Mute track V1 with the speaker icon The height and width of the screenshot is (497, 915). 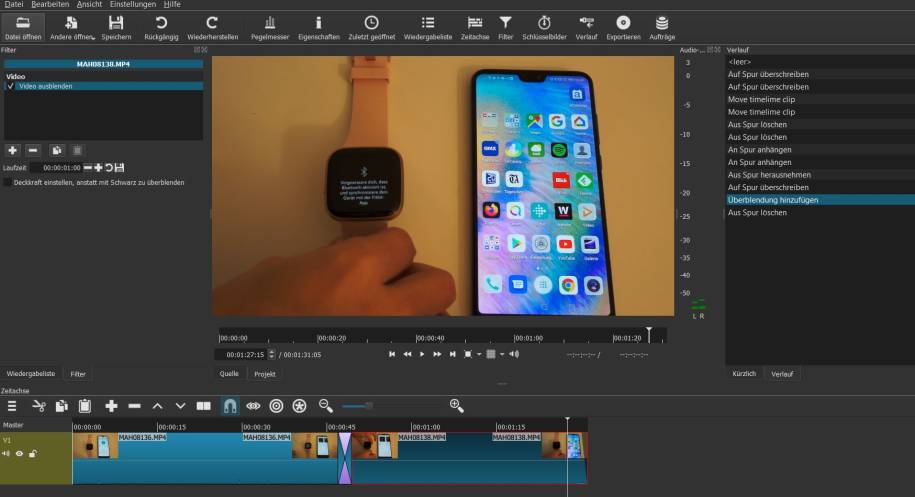tap(6, 454)
